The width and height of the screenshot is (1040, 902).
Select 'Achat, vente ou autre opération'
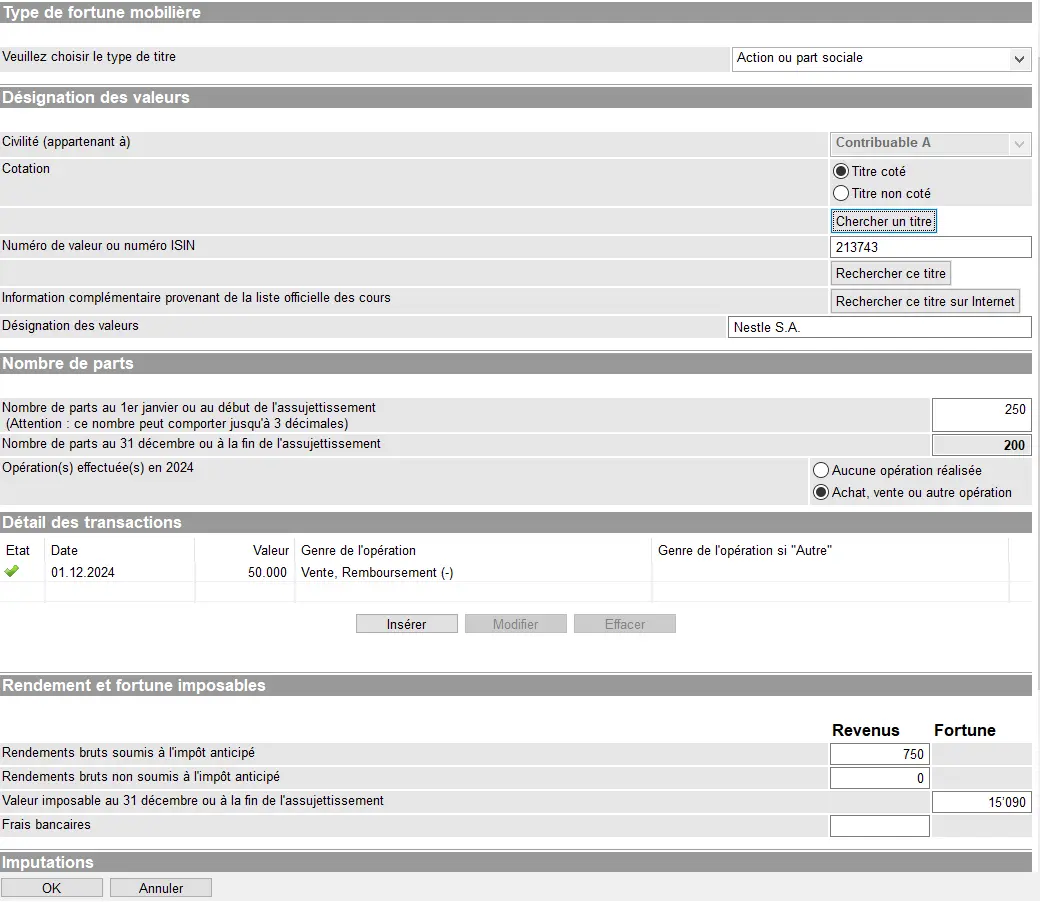pos(821,492)
